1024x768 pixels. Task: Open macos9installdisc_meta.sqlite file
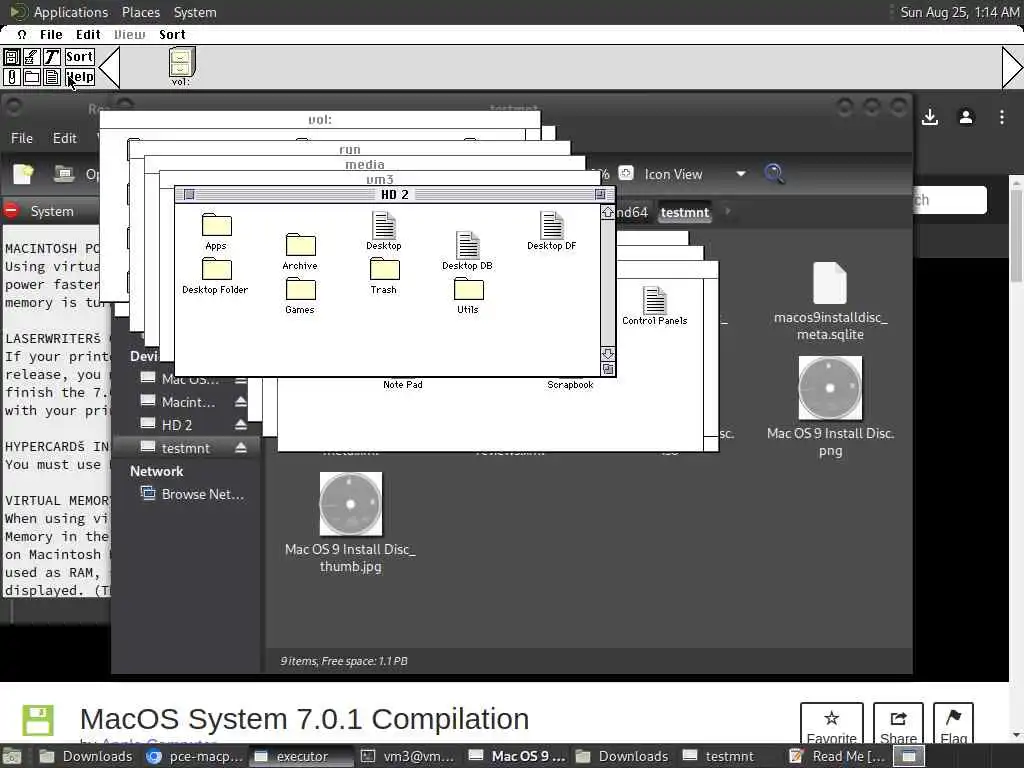830,301
